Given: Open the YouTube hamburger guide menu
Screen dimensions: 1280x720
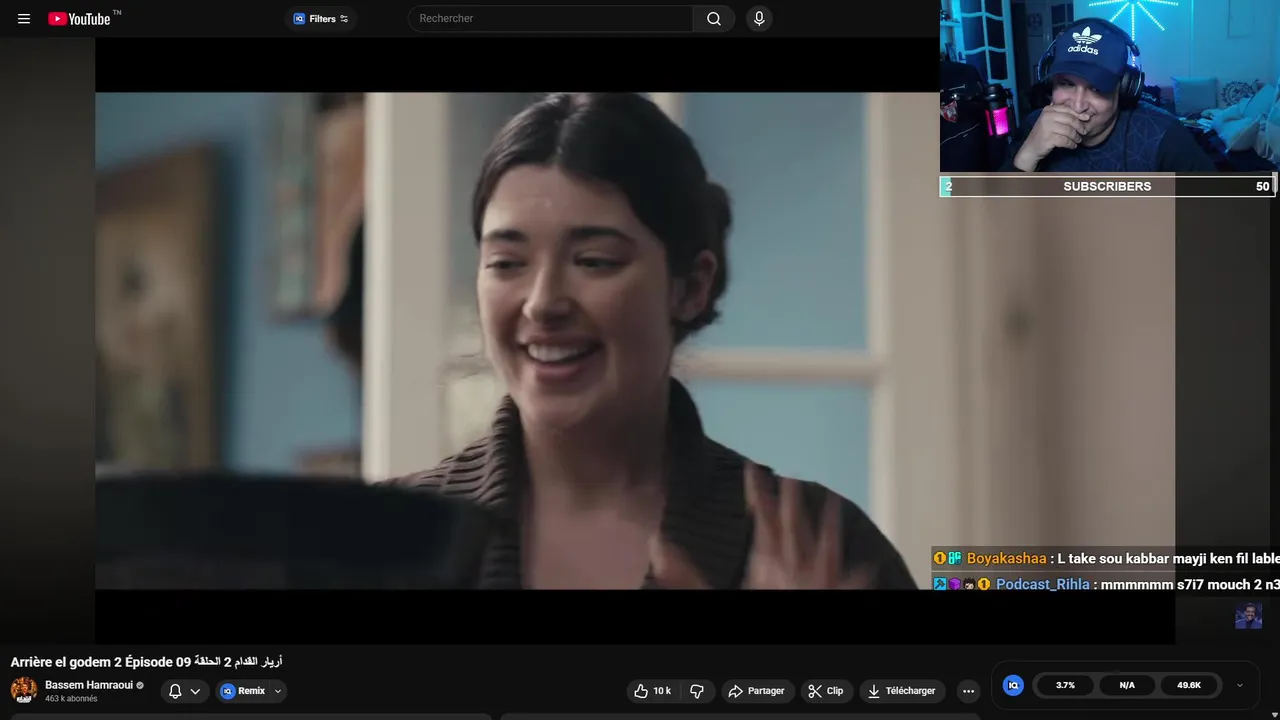Looking at the screenshot, I should coord(24,18).
